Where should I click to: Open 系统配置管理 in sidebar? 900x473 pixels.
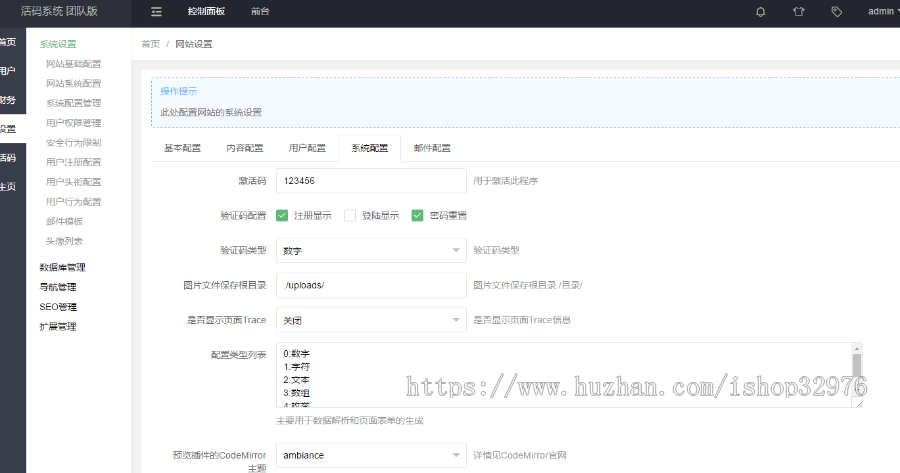73,103
